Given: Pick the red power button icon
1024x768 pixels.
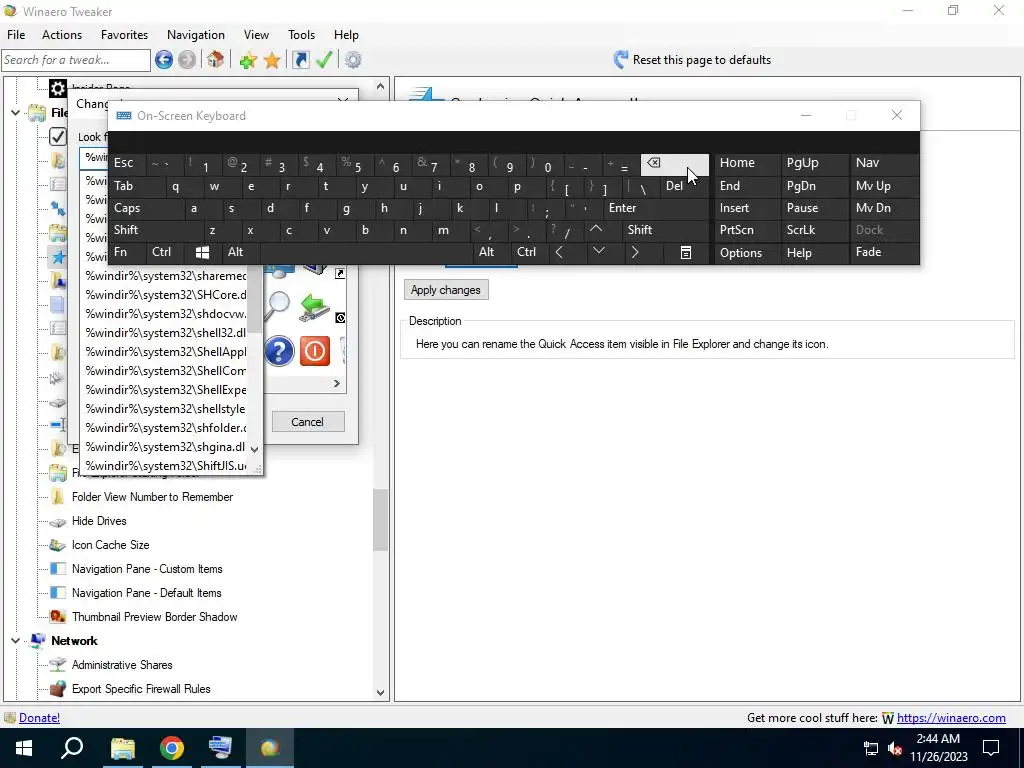Looking at the screenshot, I should 315,351.
